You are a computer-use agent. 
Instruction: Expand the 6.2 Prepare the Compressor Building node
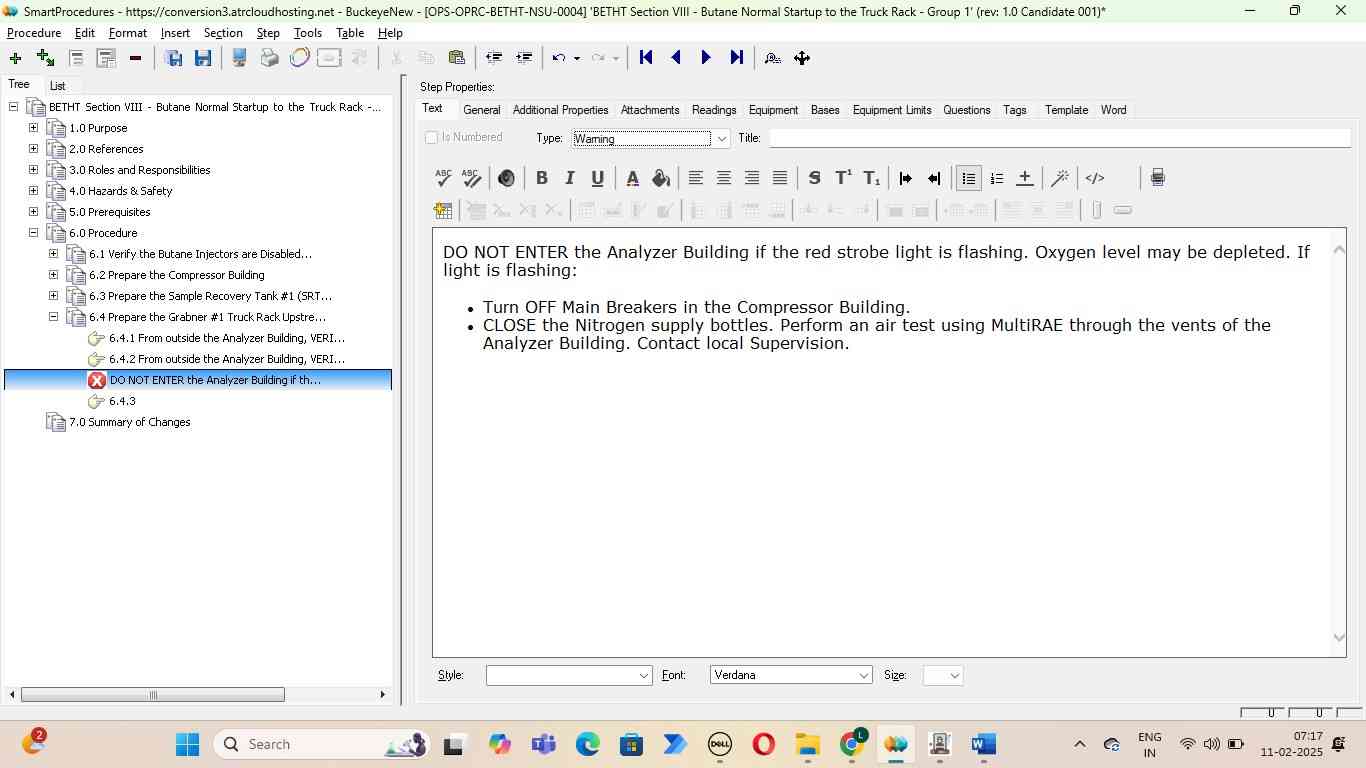coord(53,275)
